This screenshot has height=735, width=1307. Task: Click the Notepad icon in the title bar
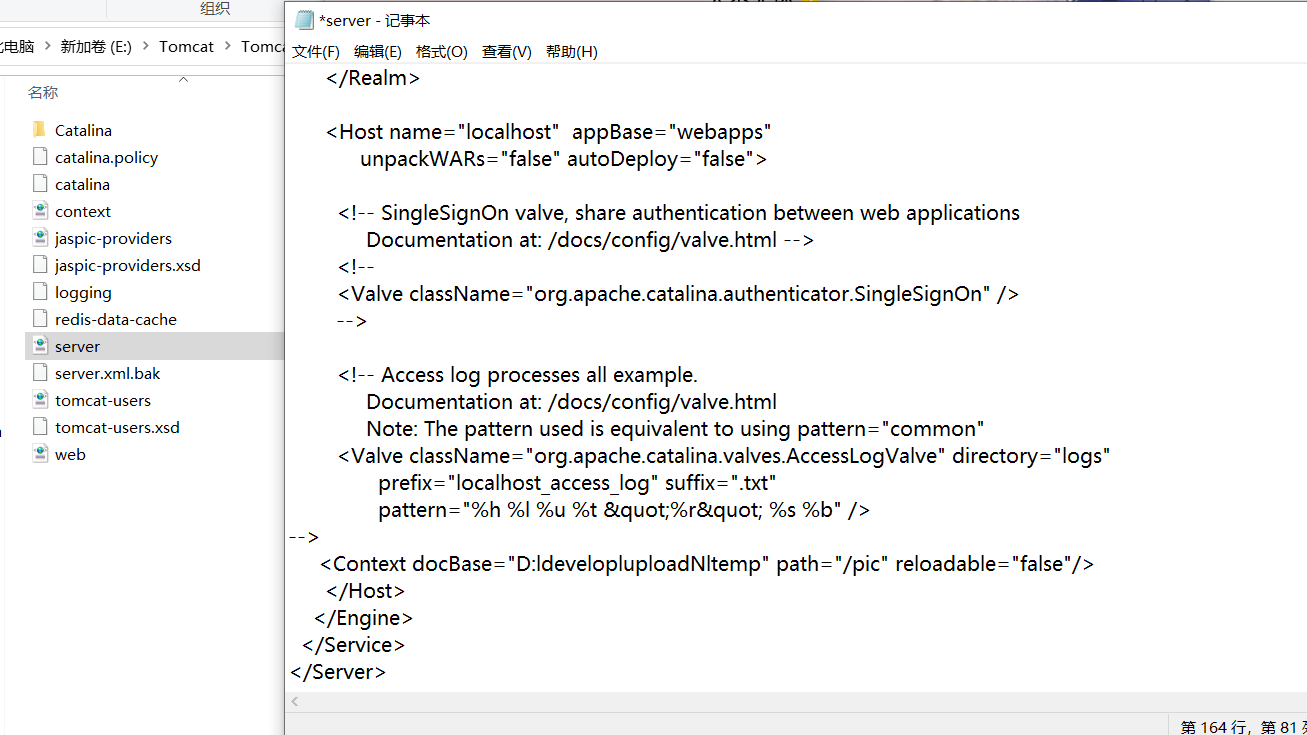pos(304,20)
